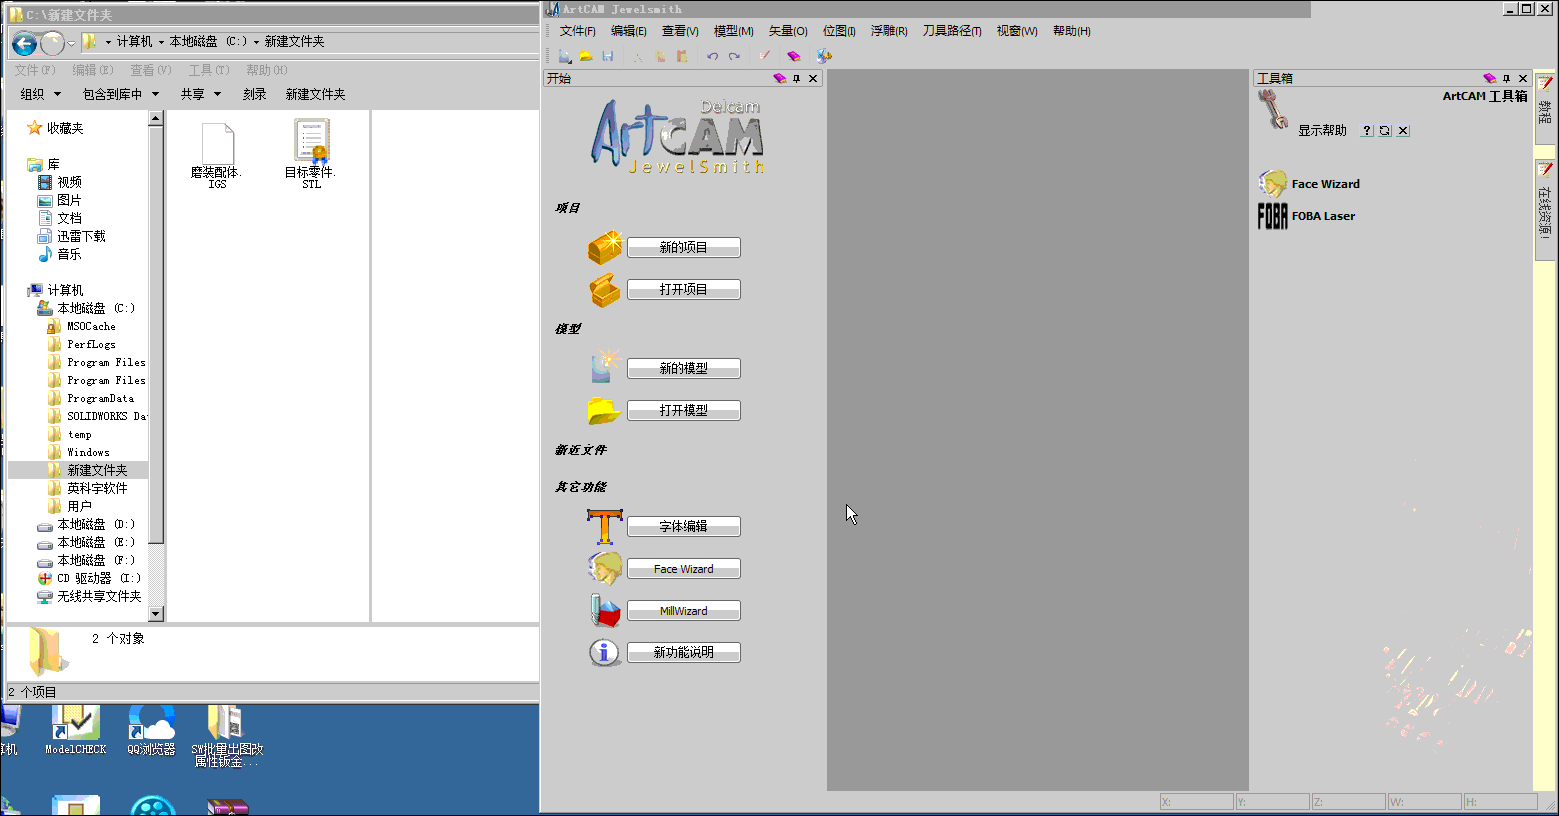Click 刻录 in Explorer command bar
This screenshot has height=816, width=1559.
tap(255, 94)
